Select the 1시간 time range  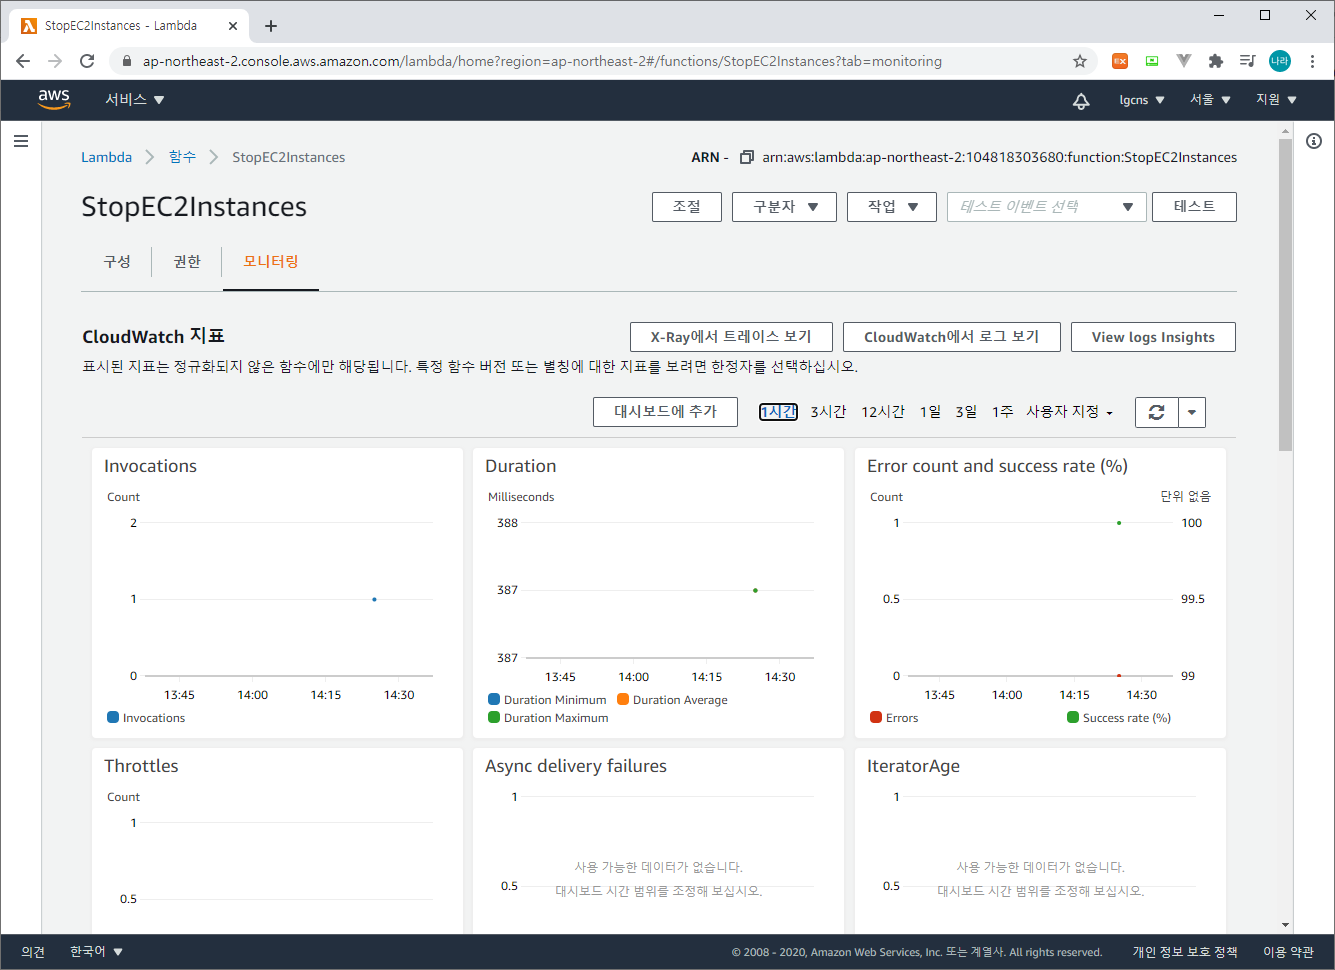(778, 412)
